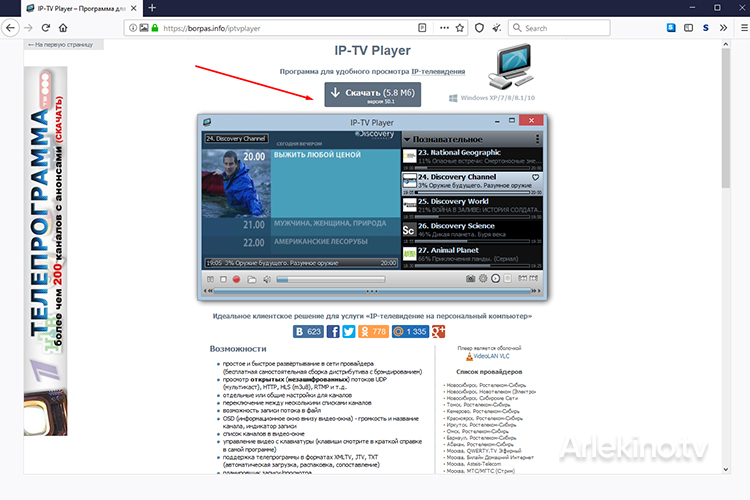The height and width of the screenshot is (500, 750).
Task: Expand more toolbar items chevron
Action: (x=723, y=28)
